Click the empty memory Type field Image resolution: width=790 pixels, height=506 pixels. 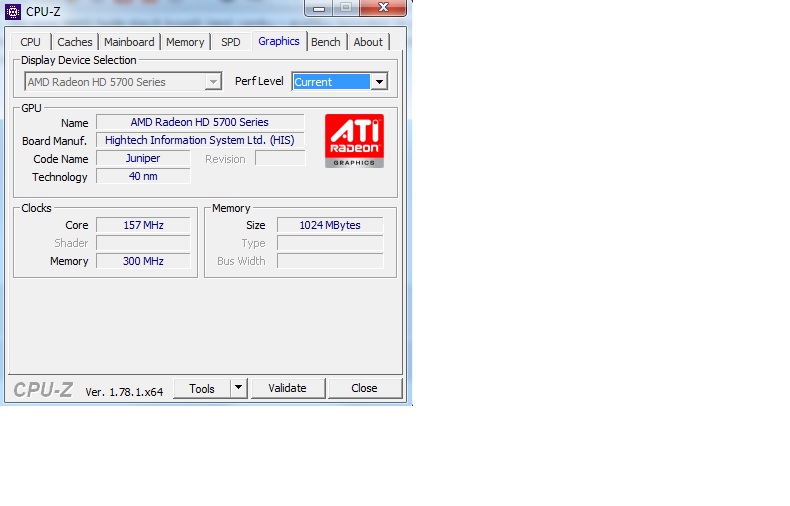[330, 243]
